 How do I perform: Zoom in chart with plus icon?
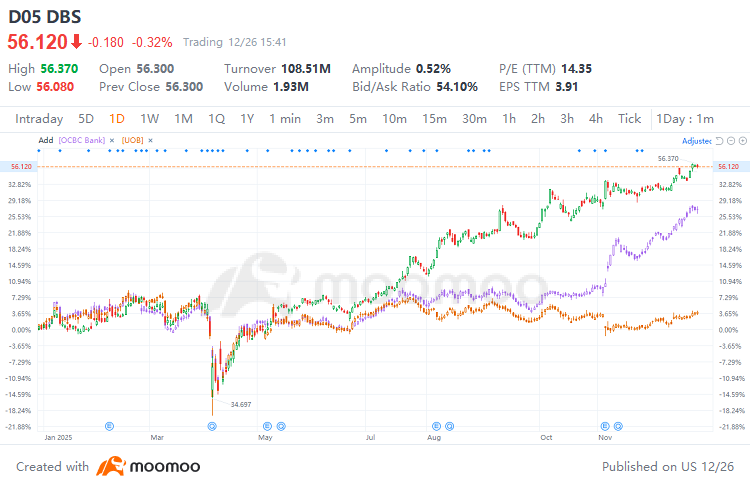[742, 141]
